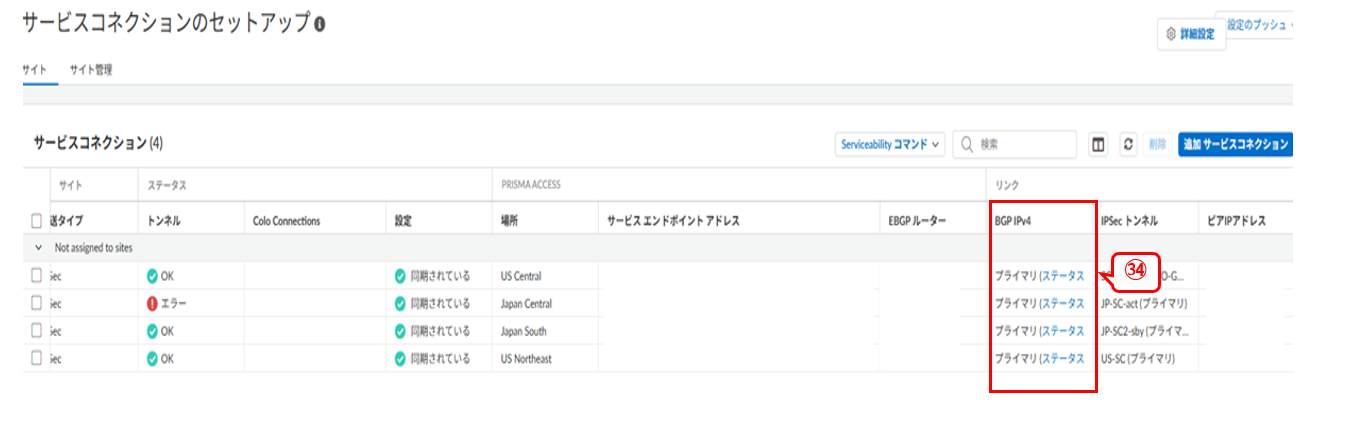
Task: Open the ステータス link for Japan Central
Action: pos(1062,303)
